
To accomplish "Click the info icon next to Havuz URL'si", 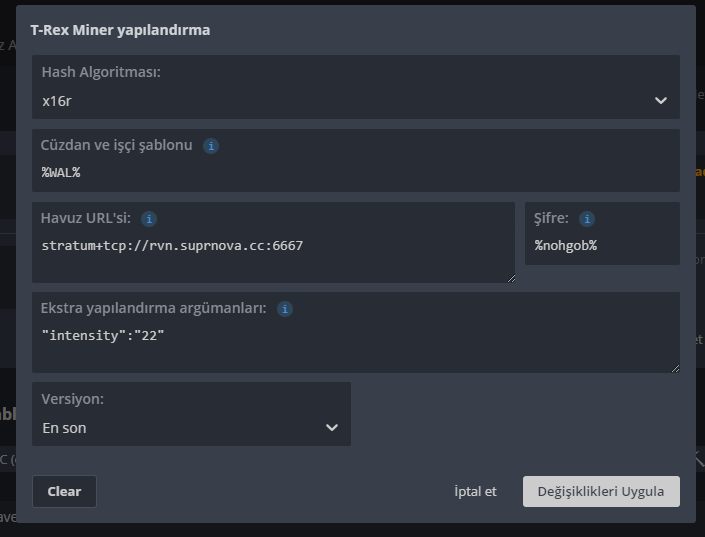I will [x=149, y=219].
